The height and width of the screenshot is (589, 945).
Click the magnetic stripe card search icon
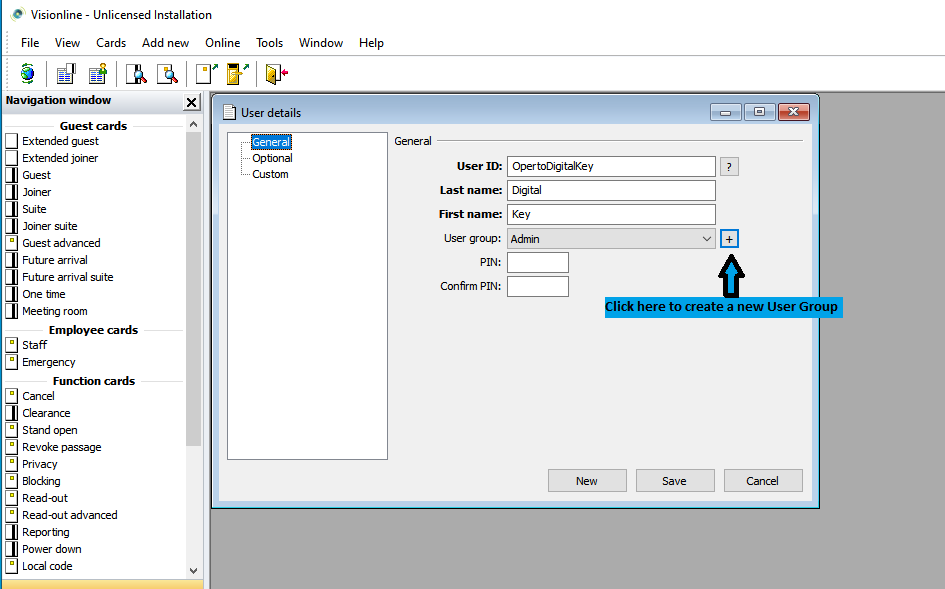(136, 73)
